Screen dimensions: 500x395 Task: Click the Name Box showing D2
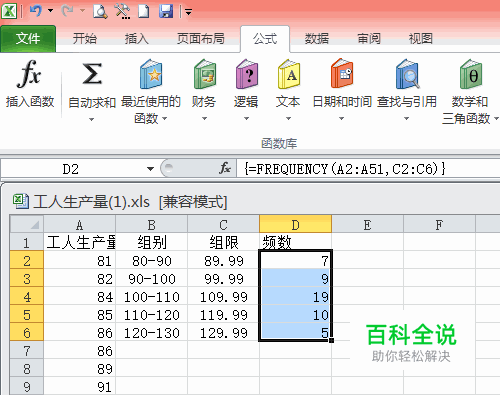[x=71, y=169]
